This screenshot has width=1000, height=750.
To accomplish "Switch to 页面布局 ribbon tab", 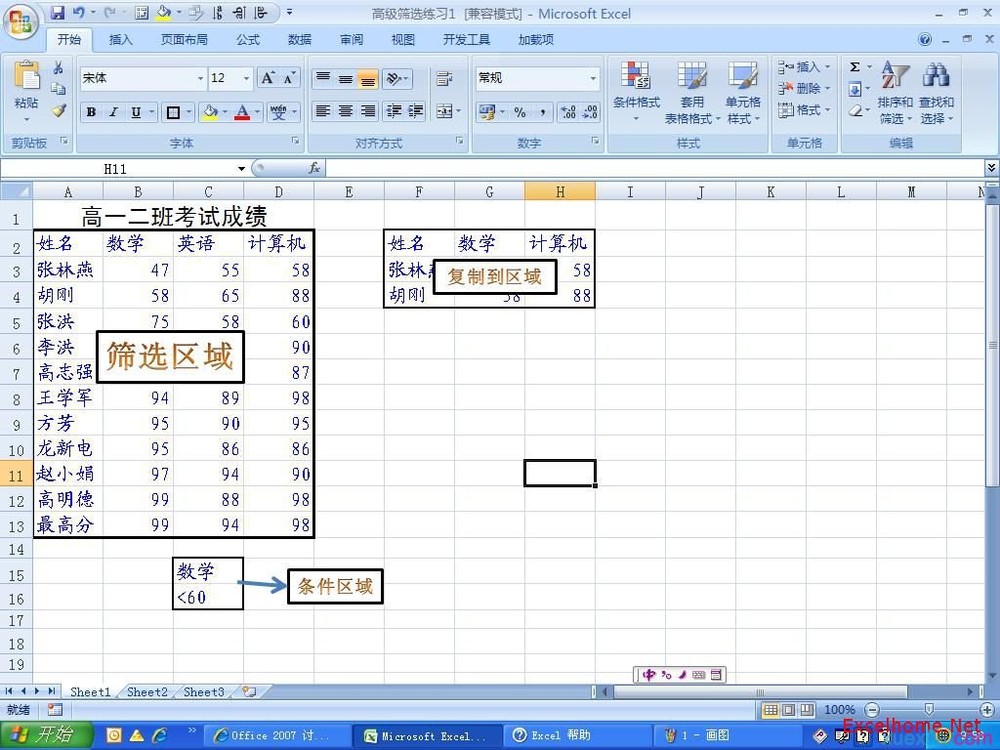I will [x=184, y=40].
